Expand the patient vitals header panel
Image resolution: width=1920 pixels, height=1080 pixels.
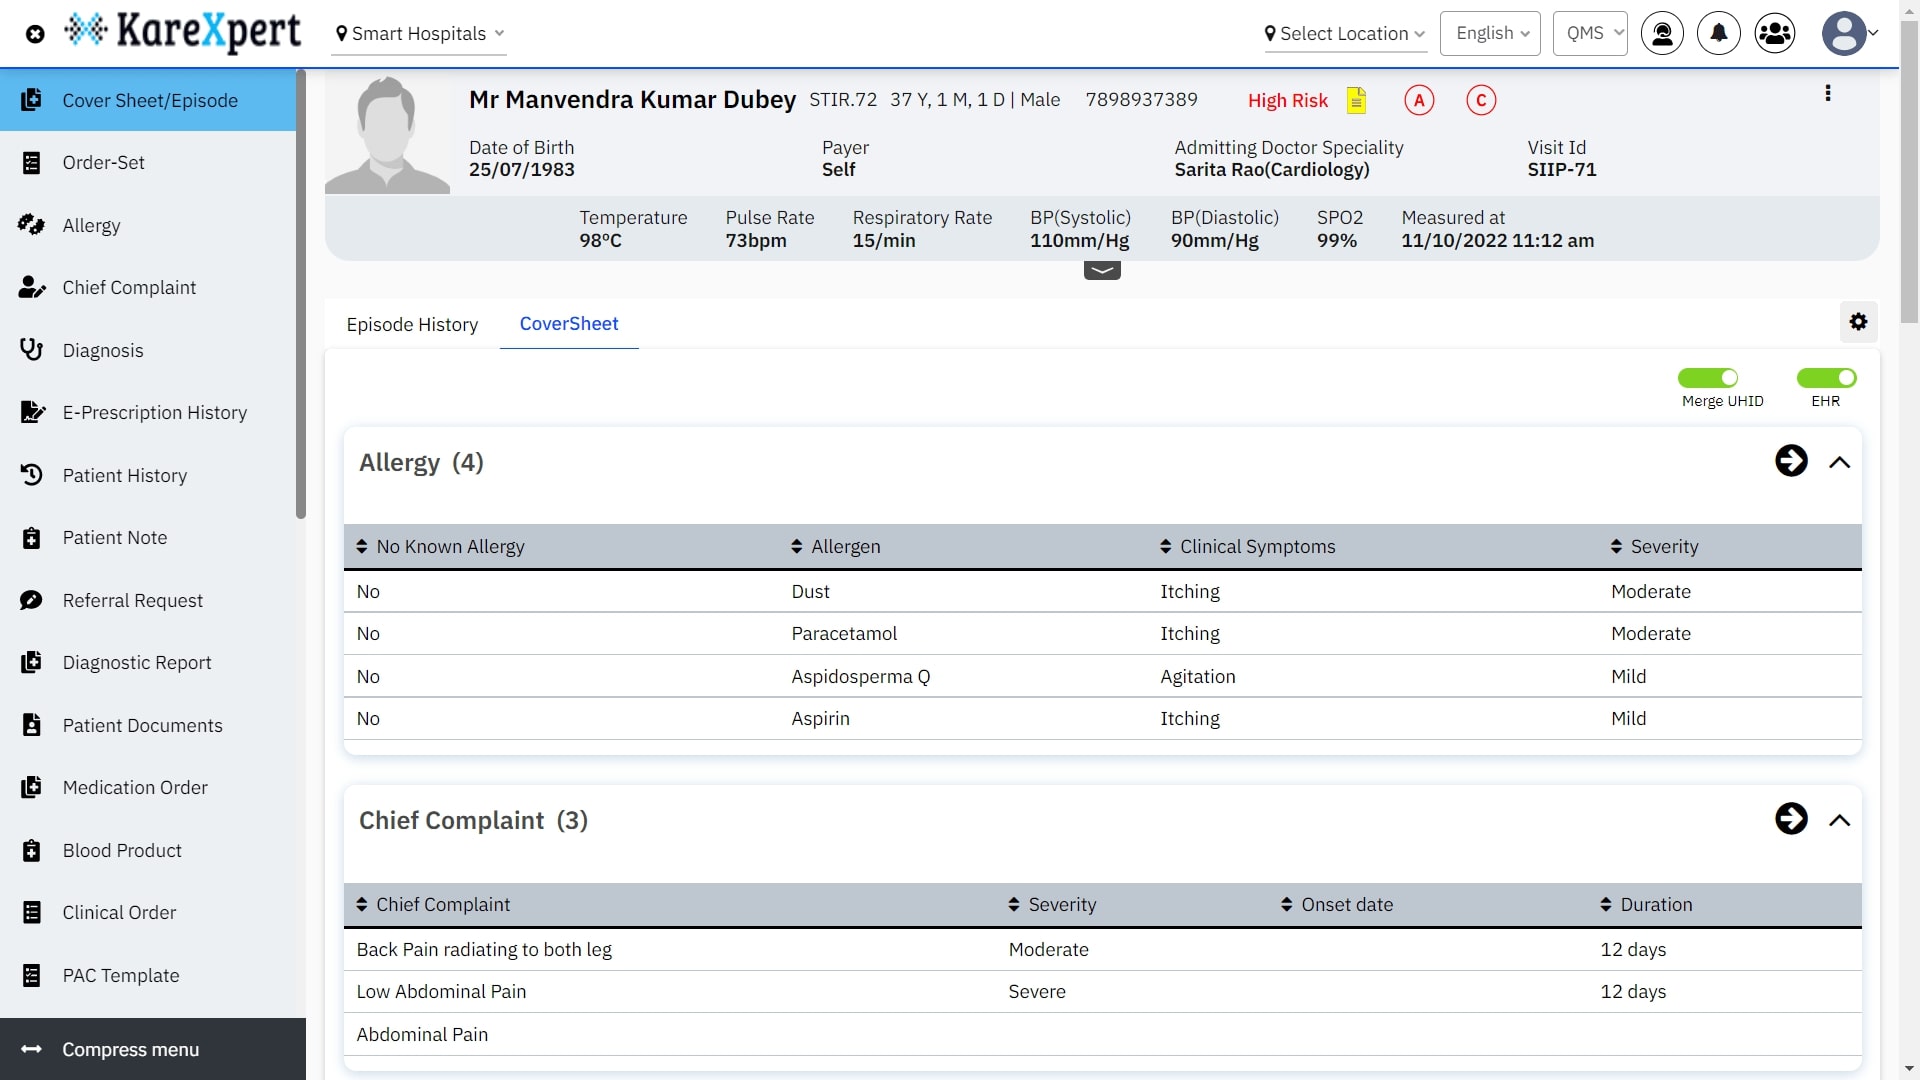(x=1102, y=270)
